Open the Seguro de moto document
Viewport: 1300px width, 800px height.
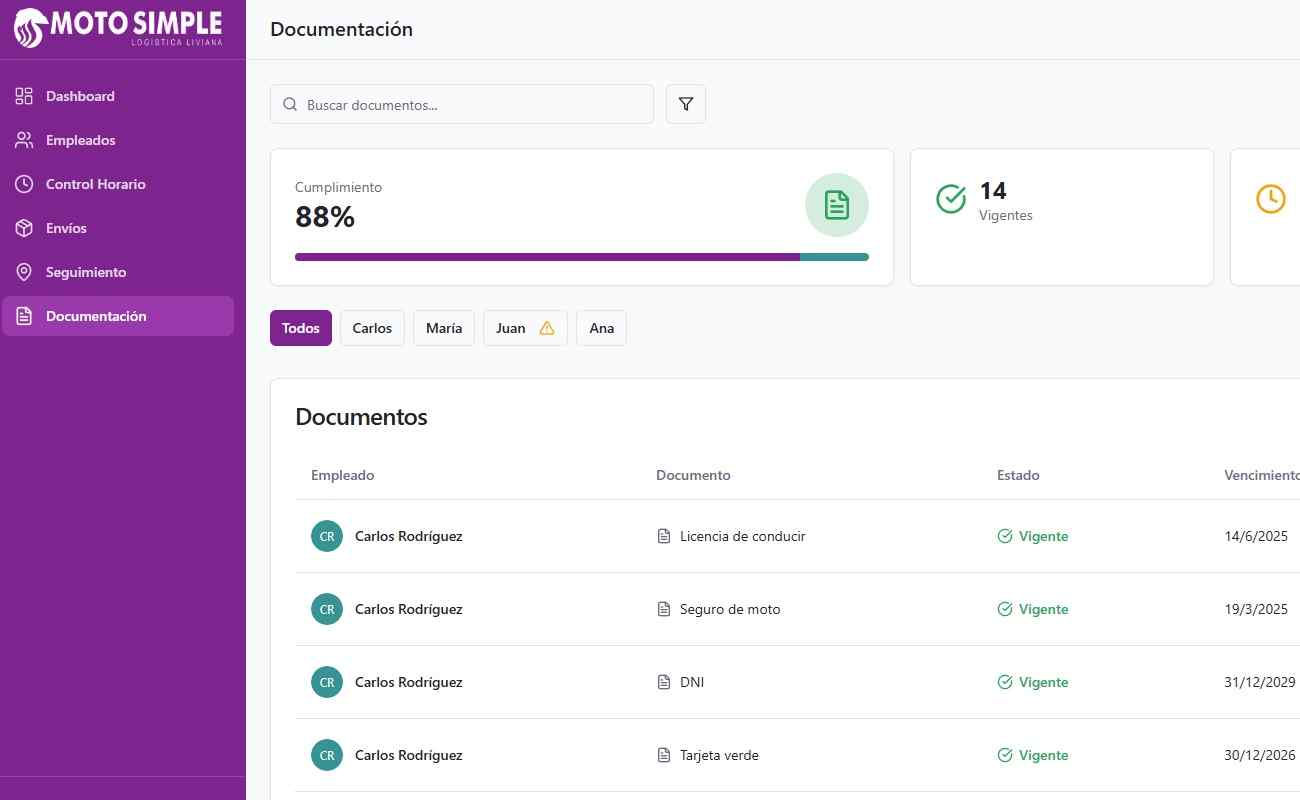(730, 609)
